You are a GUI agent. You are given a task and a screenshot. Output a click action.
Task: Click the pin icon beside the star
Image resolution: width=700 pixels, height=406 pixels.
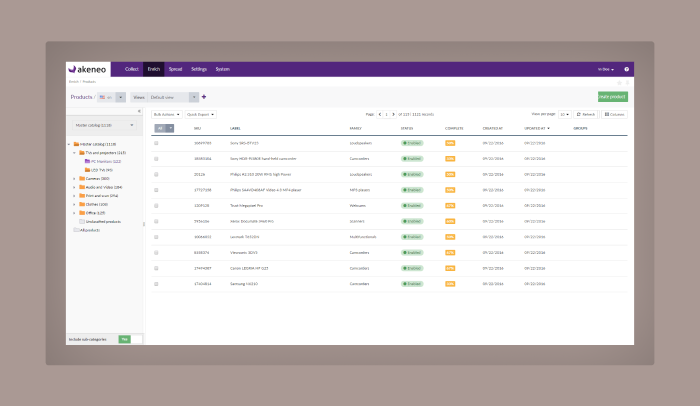tap(627, 83)
